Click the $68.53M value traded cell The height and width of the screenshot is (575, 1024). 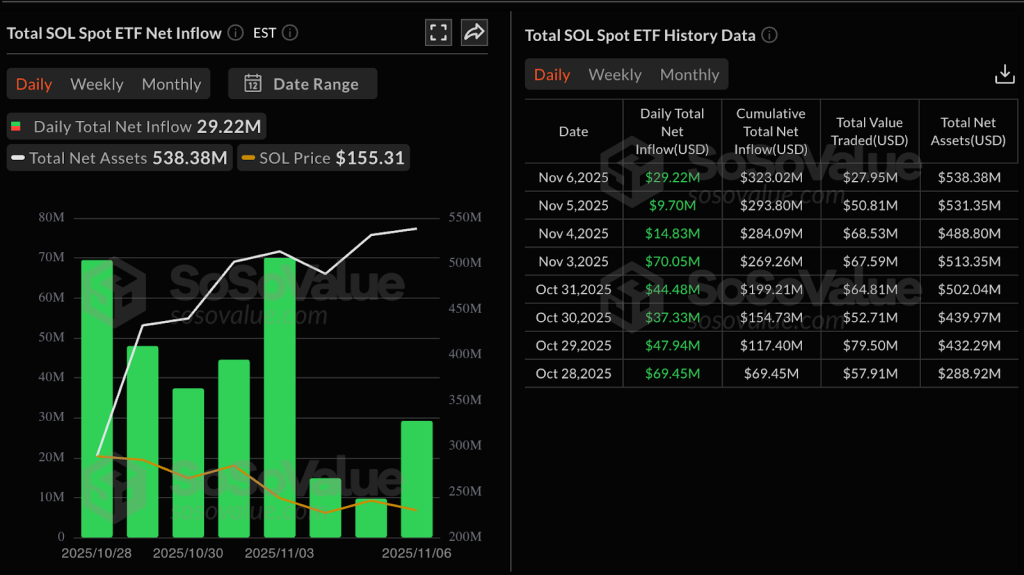(x=870, y=233)
